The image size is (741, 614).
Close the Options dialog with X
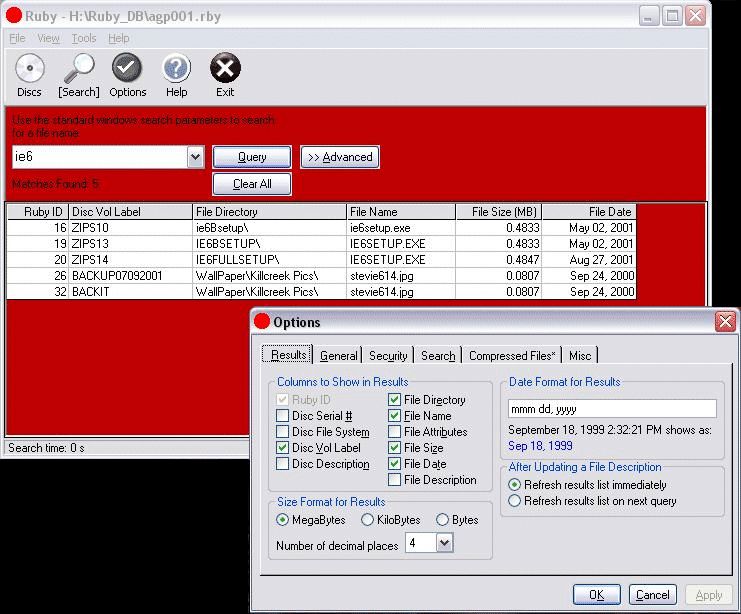click(x=725, y=322)
